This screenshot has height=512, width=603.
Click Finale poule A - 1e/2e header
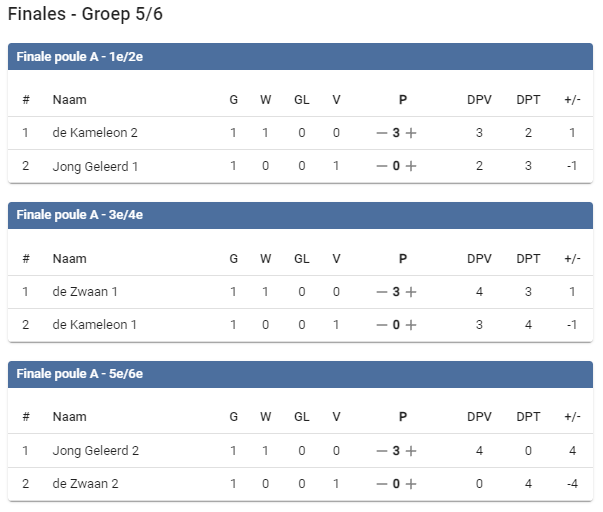300,56
